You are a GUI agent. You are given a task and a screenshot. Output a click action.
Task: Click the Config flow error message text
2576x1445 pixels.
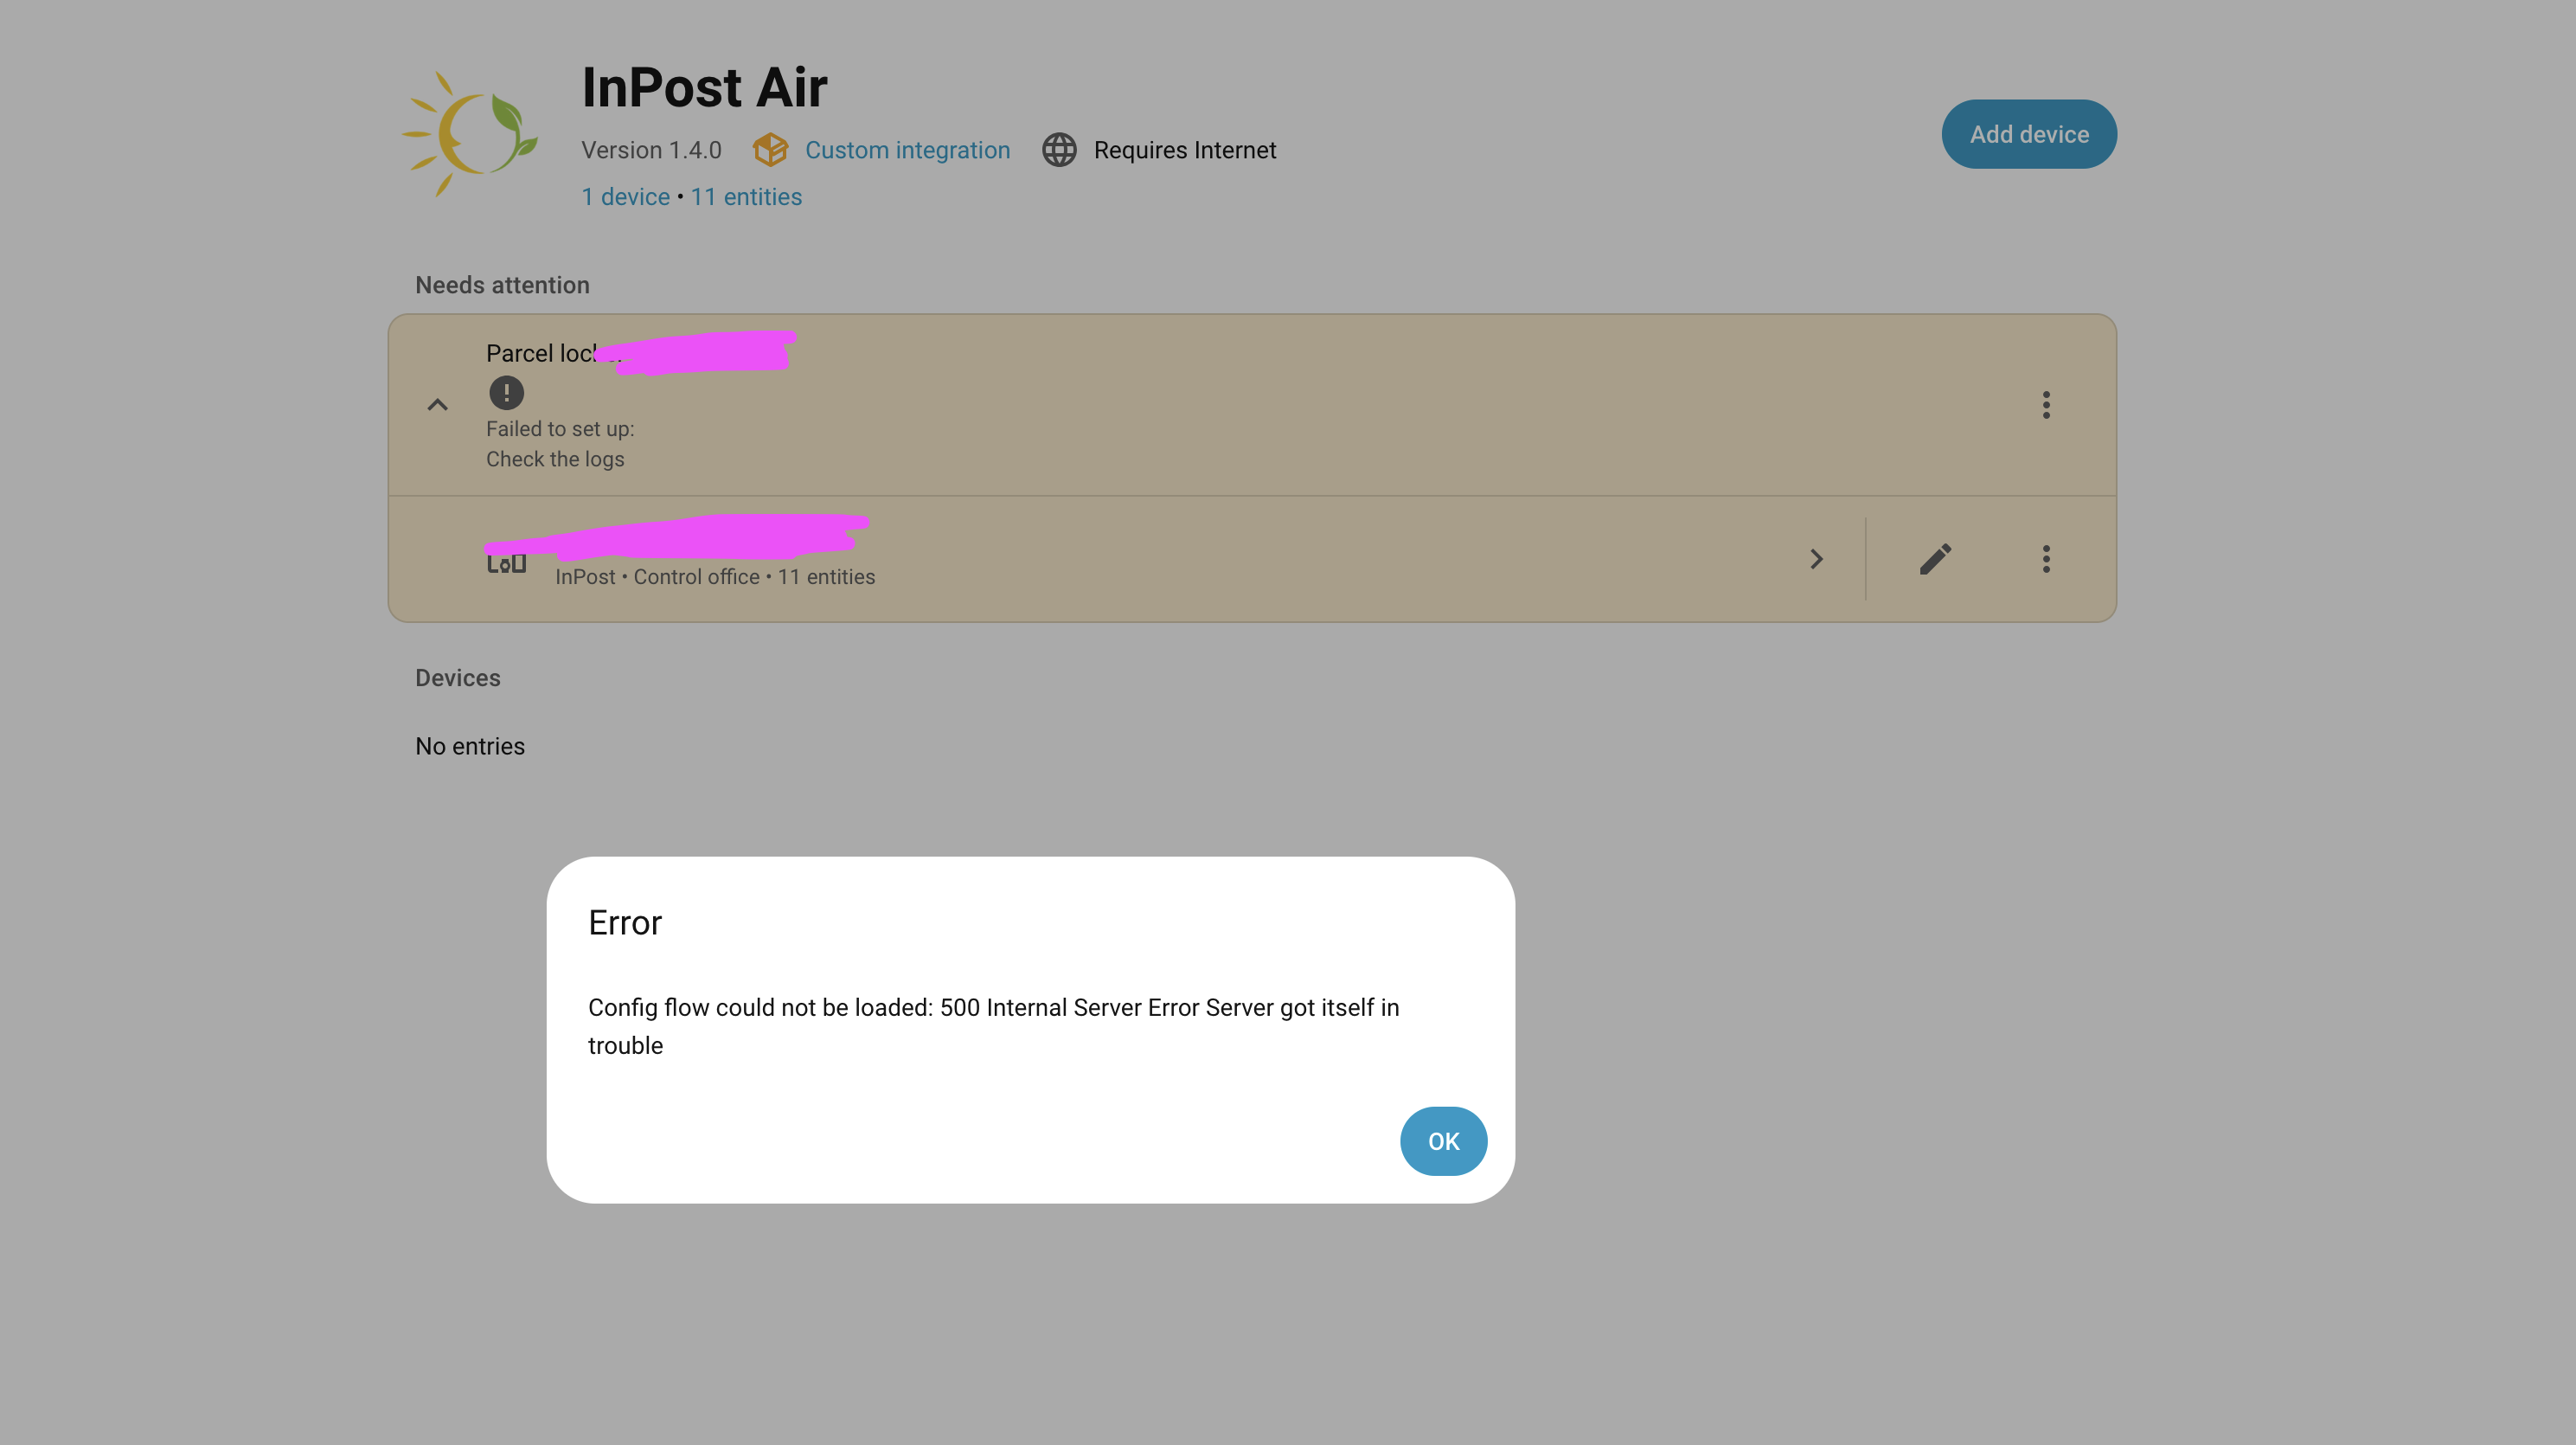993,1025
